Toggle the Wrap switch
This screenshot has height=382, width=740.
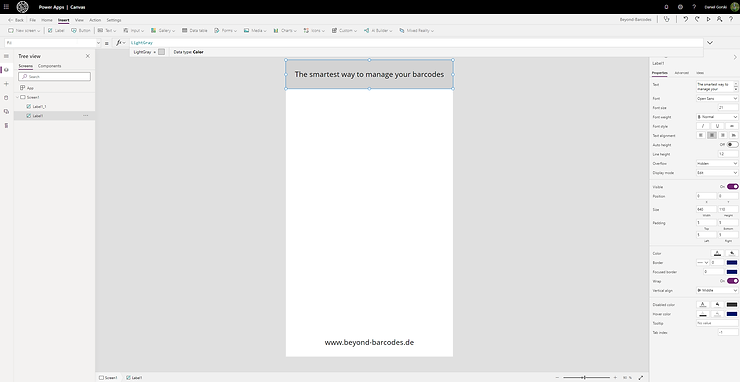pyautogui.click(x=732, y=281)
